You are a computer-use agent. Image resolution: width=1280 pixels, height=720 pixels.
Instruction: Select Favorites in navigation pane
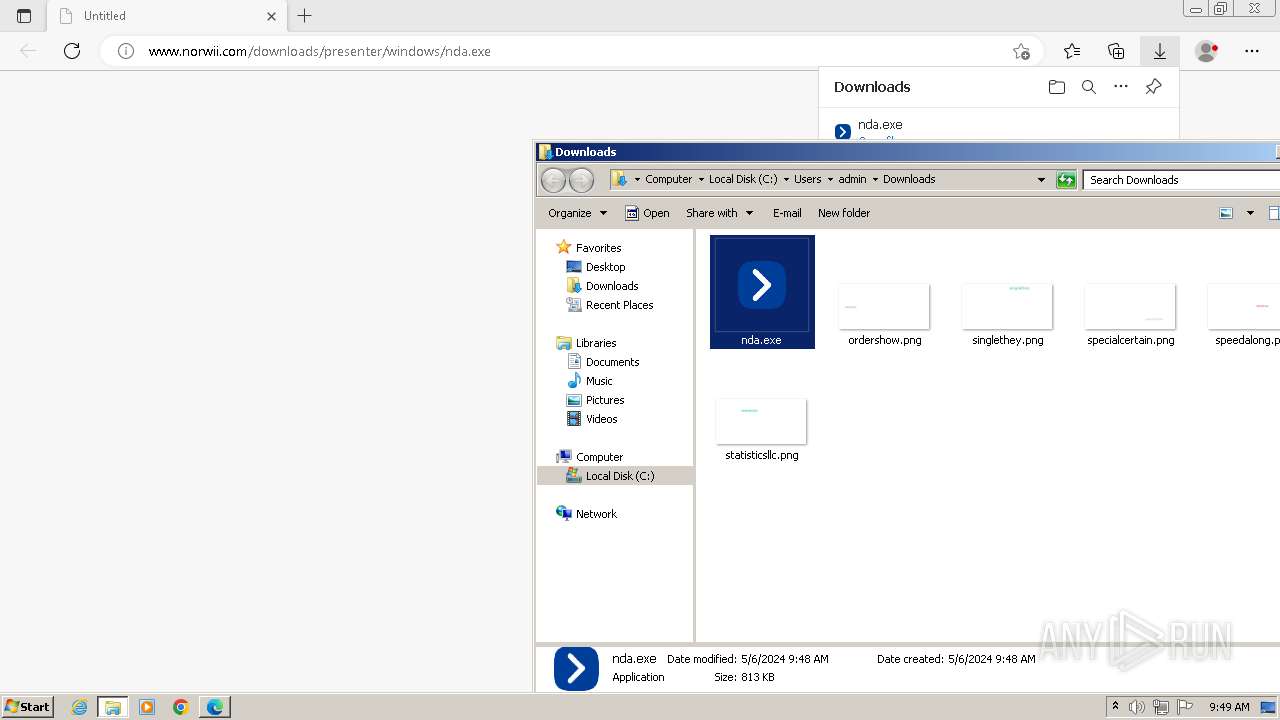[589, 248]
